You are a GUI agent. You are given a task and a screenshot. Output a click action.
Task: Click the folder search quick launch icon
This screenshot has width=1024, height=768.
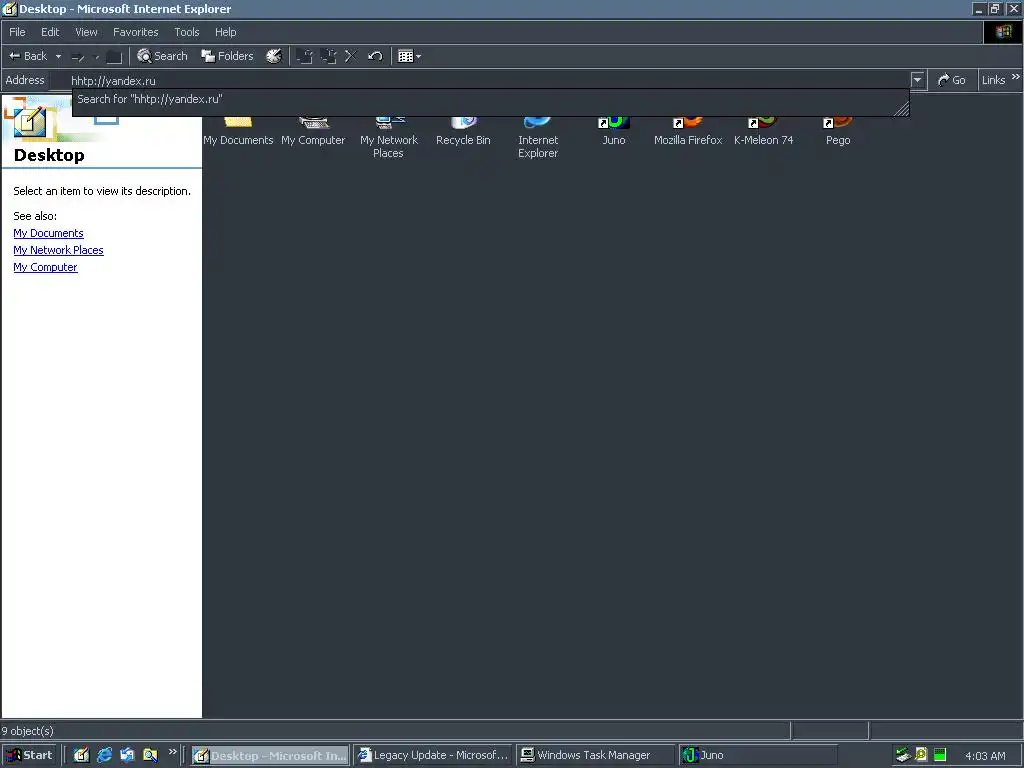150,755
